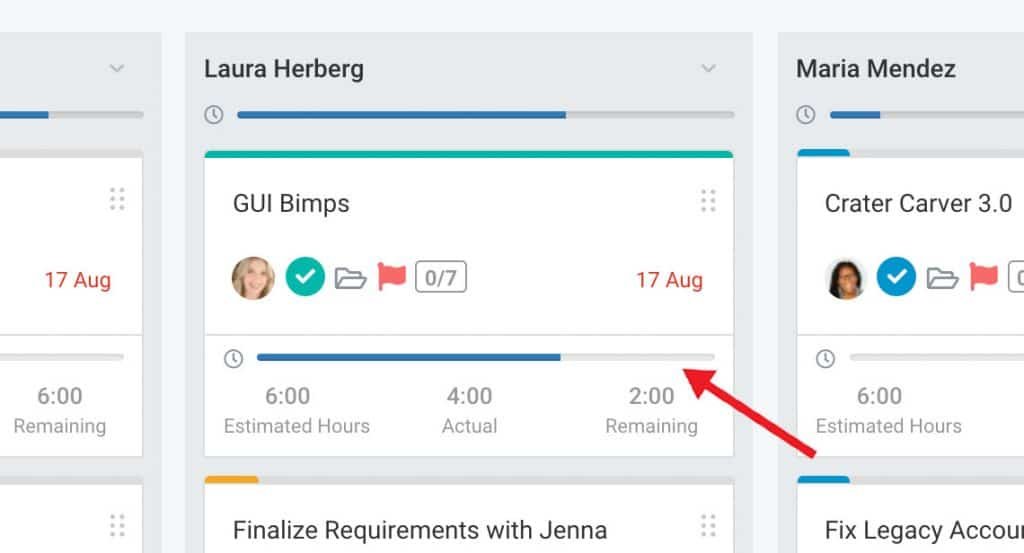Screen dimensions: 1024x553
Task: Click the drag handle on Finalize Requirements card
Action: point(708,526)
